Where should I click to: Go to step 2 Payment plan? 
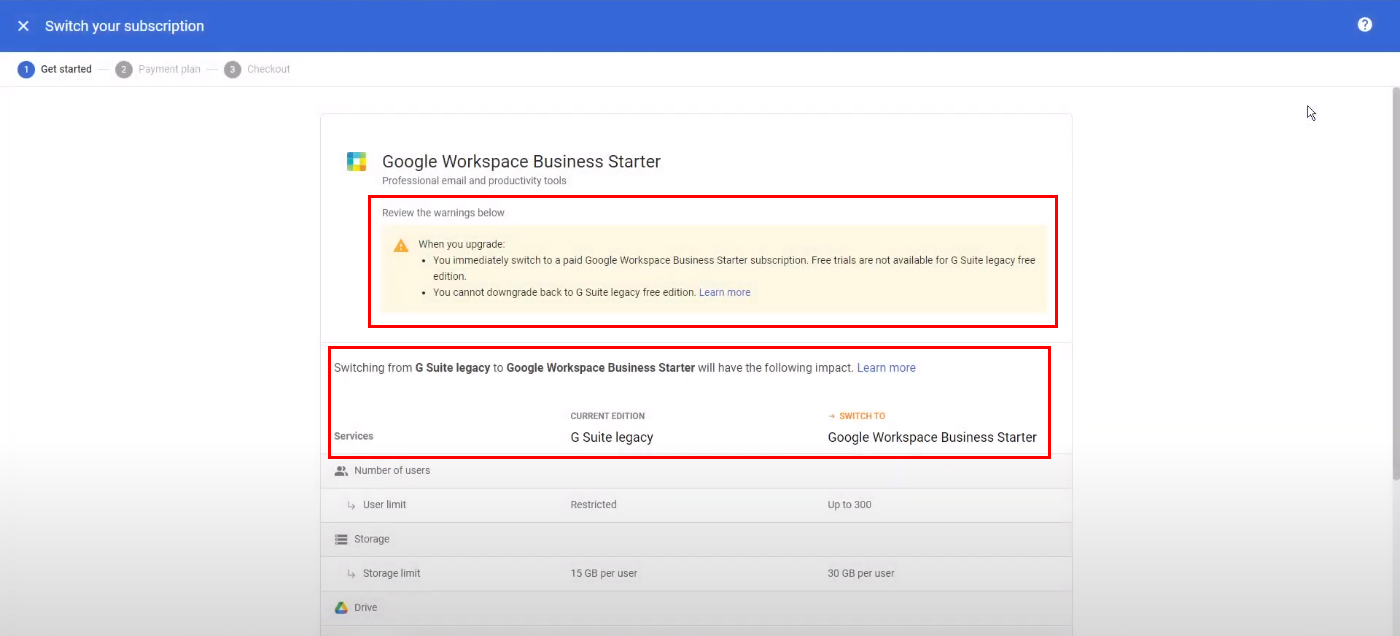pos(158,69)
